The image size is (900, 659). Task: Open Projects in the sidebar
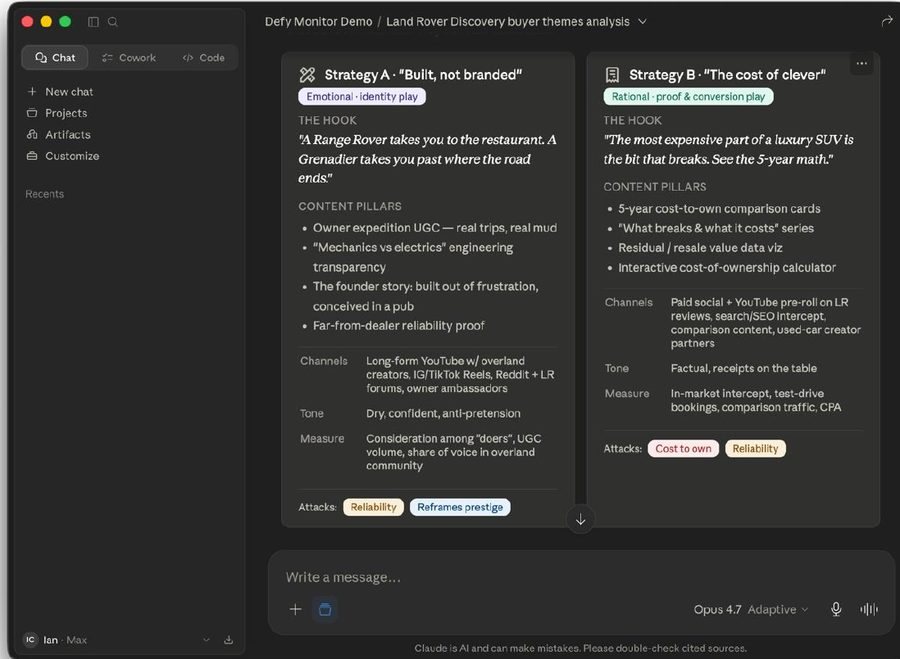(x=66, y=113)
